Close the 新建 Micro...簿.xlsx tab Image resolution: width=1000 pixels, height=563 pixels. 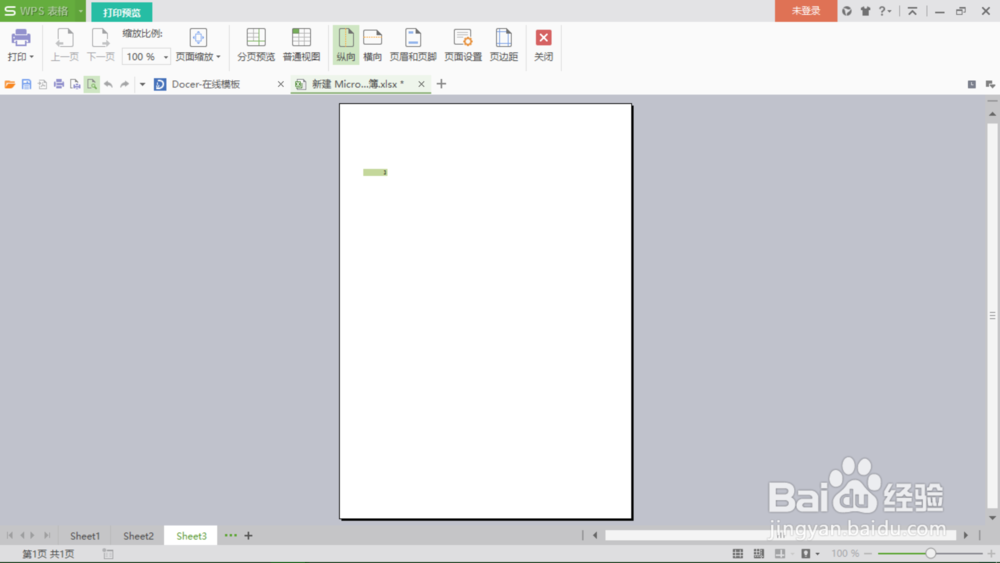pyautogui.click(x=421, y=84)
